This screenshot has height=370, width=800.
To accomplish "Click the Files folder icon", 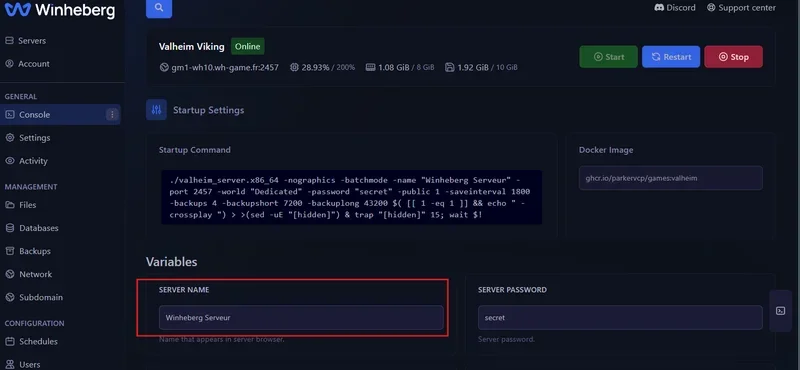I will click(x=9, y=205).
